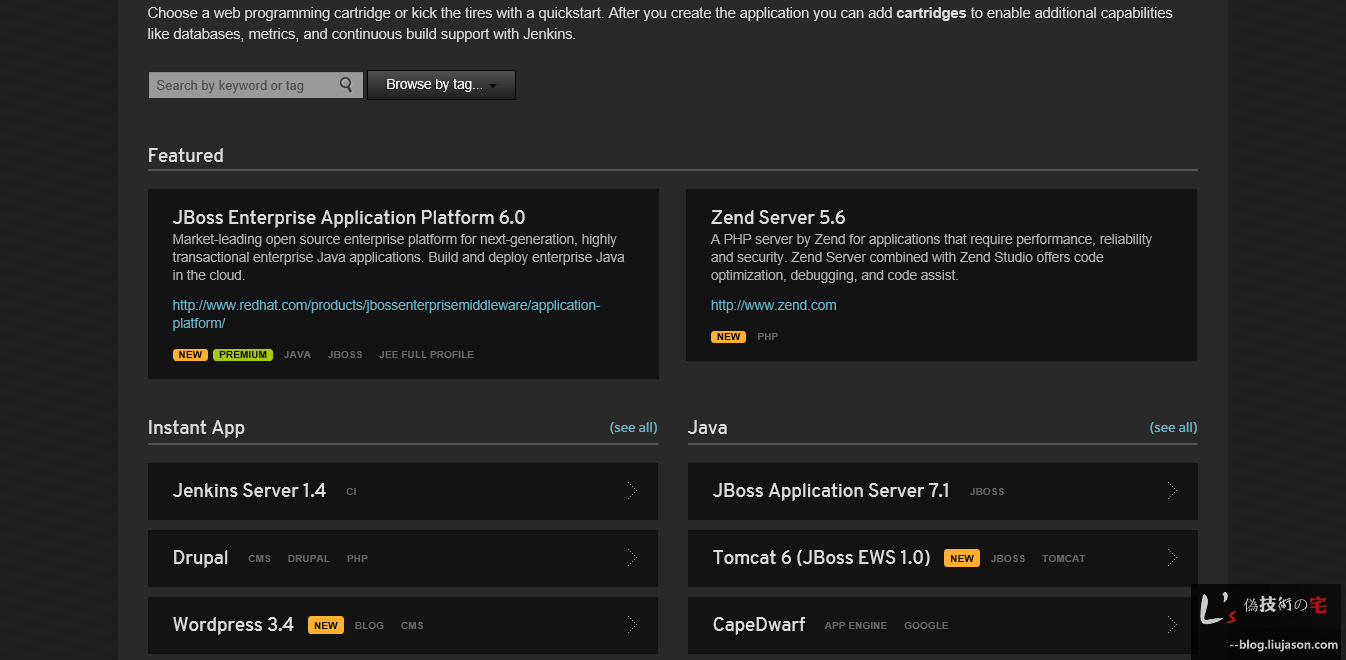The image size is (1346, 660).
Task: Click the JBOSS tag on JBoss EAP card
Action: pos(345,355)
